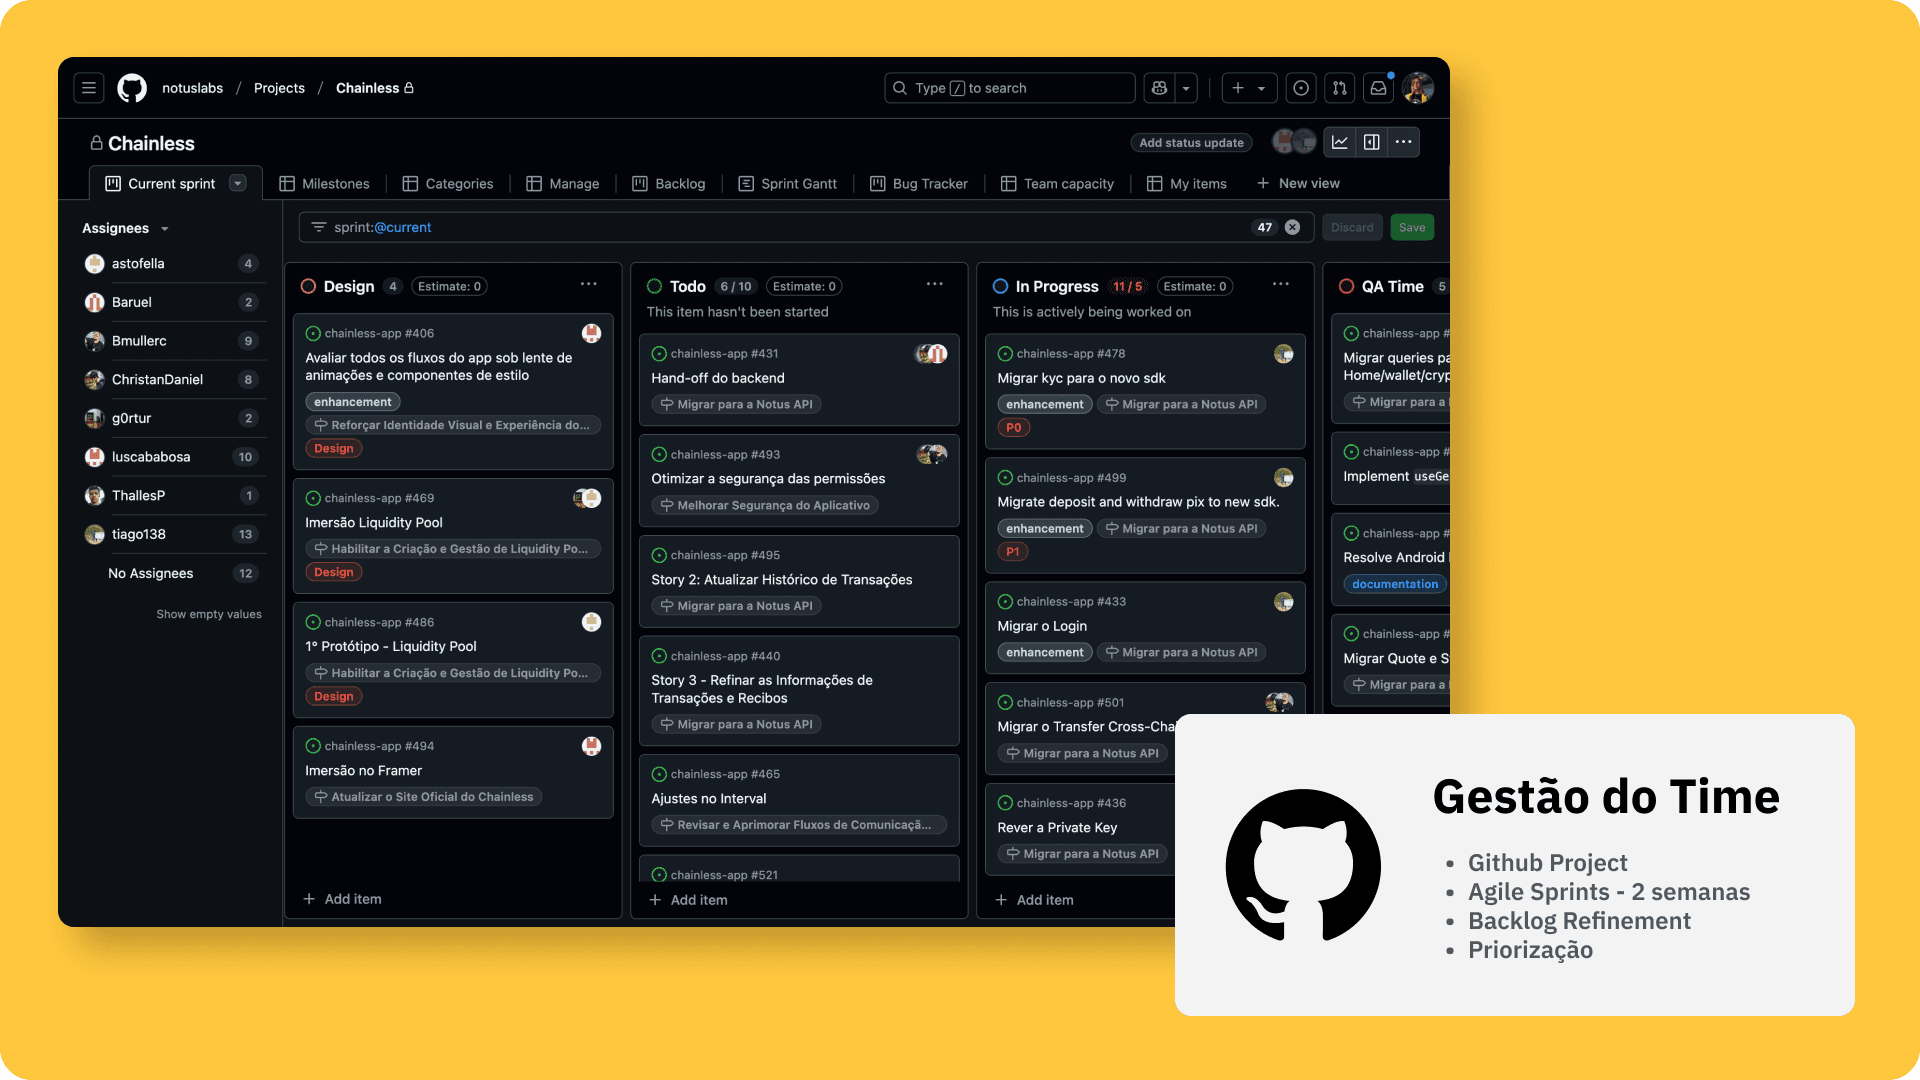
Task: Expand the Copilot dropdown arrow
Action: pos(1186,88)
